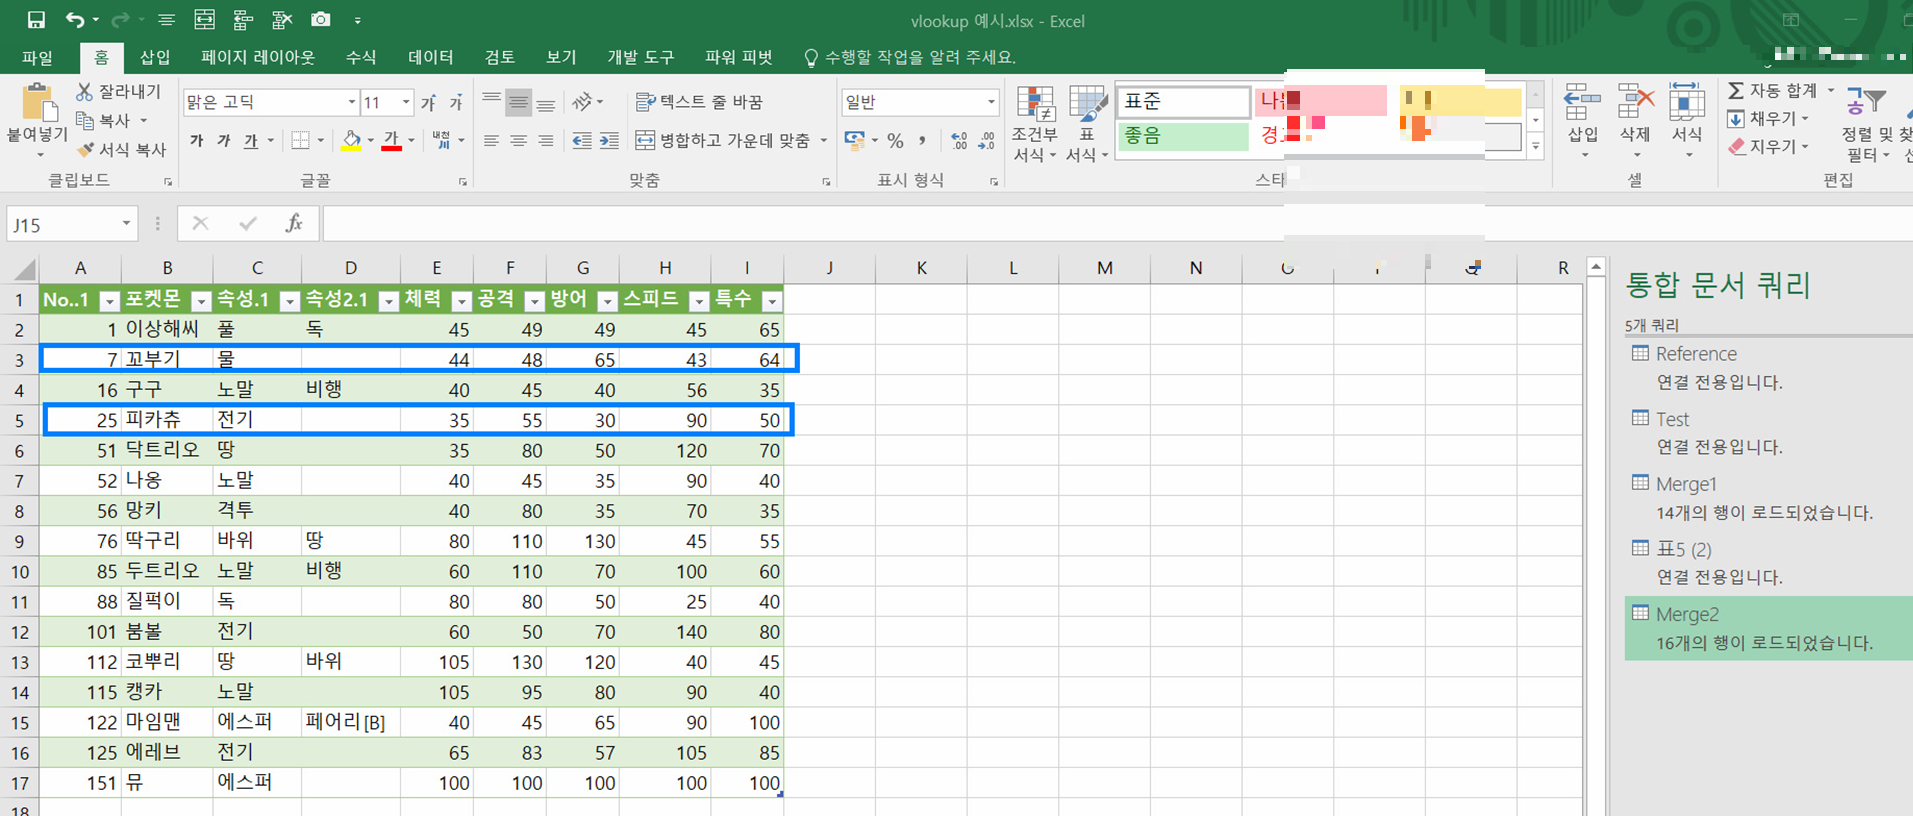The height and width of the screenshot is (816, 1913).
Task: Open 정렬 및 필터 sort and filter
Action: point(1867,125)
